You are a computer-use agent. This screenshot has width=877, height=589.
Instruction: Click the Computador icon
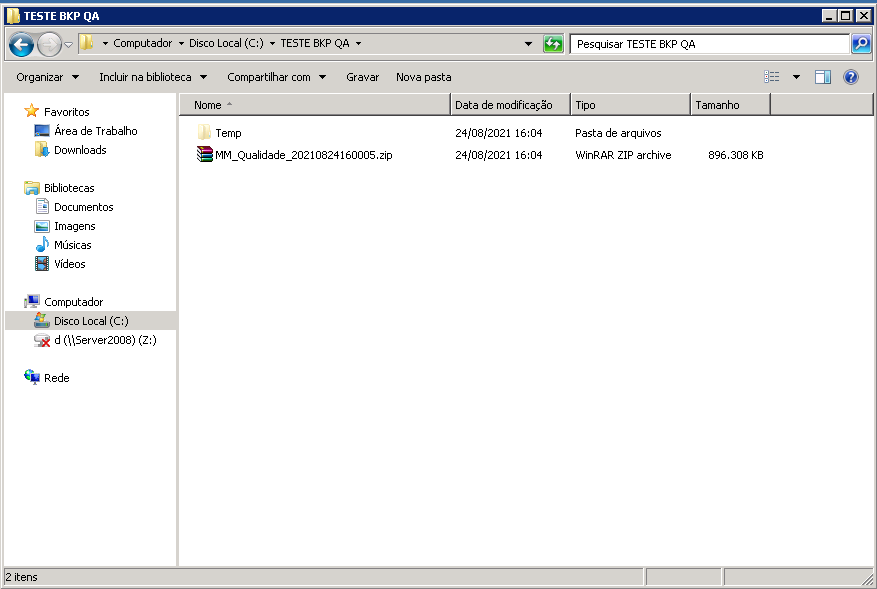[32, 301]
